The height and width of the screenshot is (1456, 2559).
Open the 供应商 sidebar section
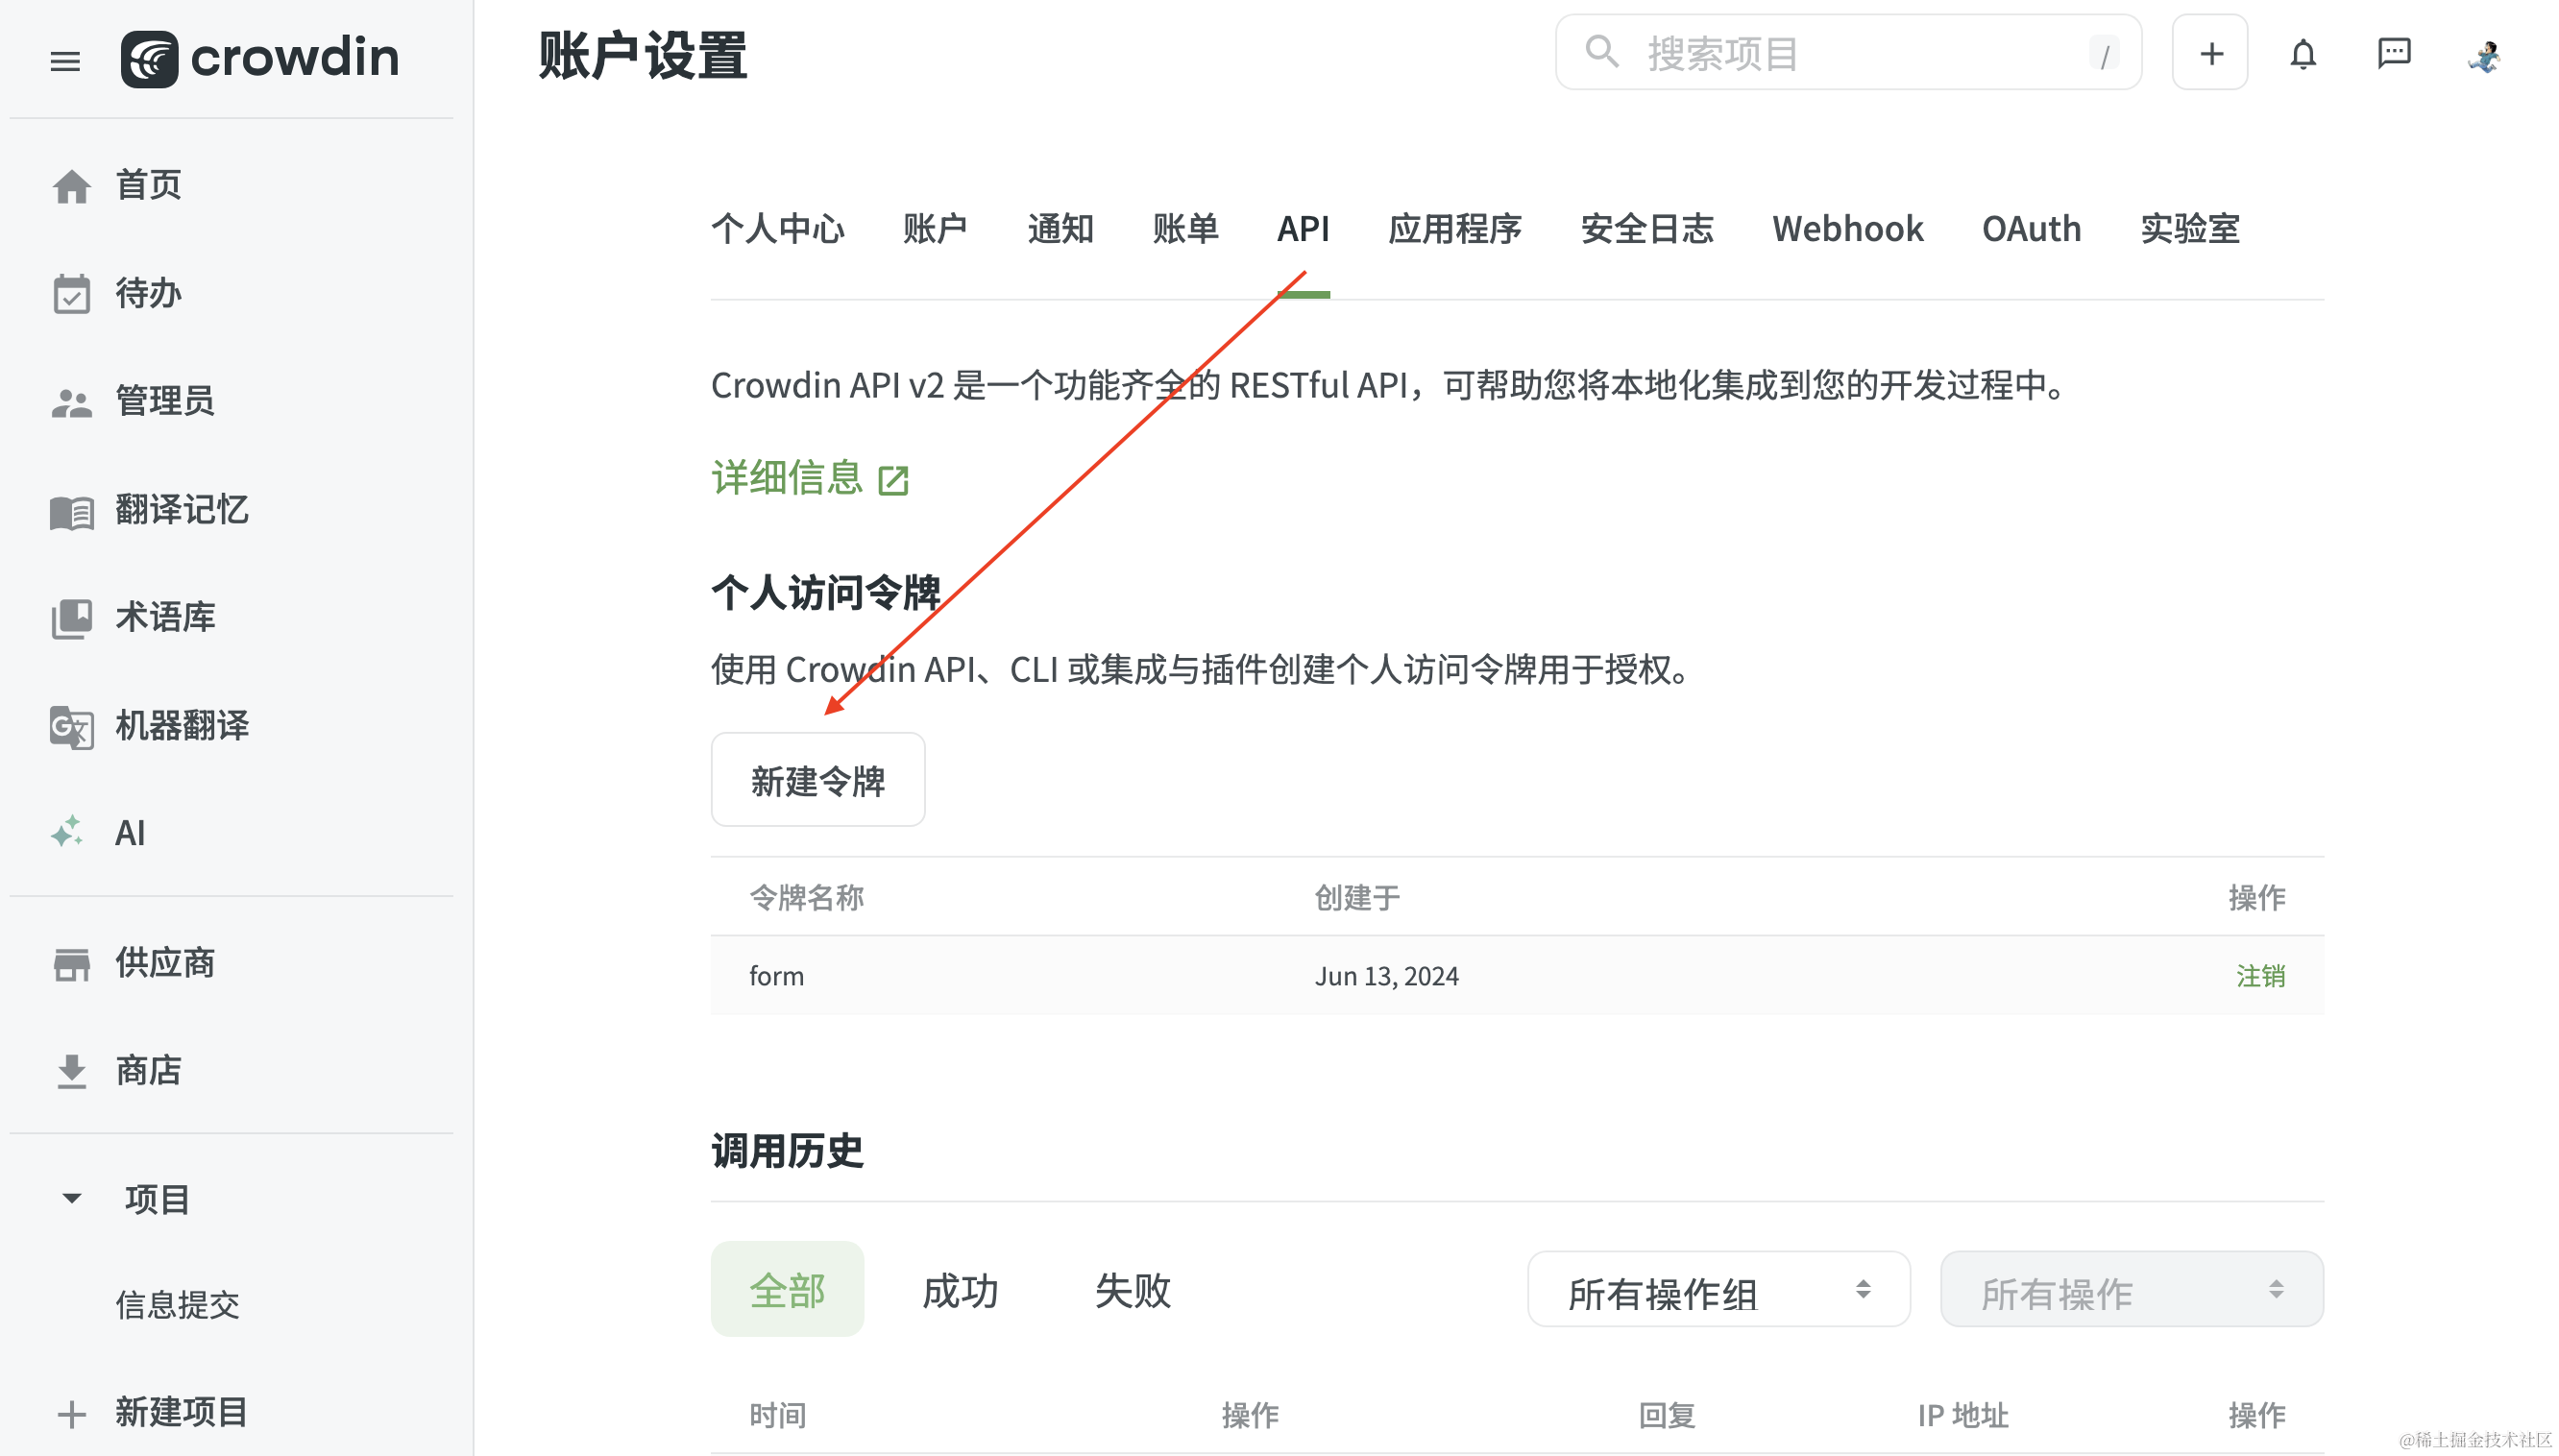tap(164, 963)
